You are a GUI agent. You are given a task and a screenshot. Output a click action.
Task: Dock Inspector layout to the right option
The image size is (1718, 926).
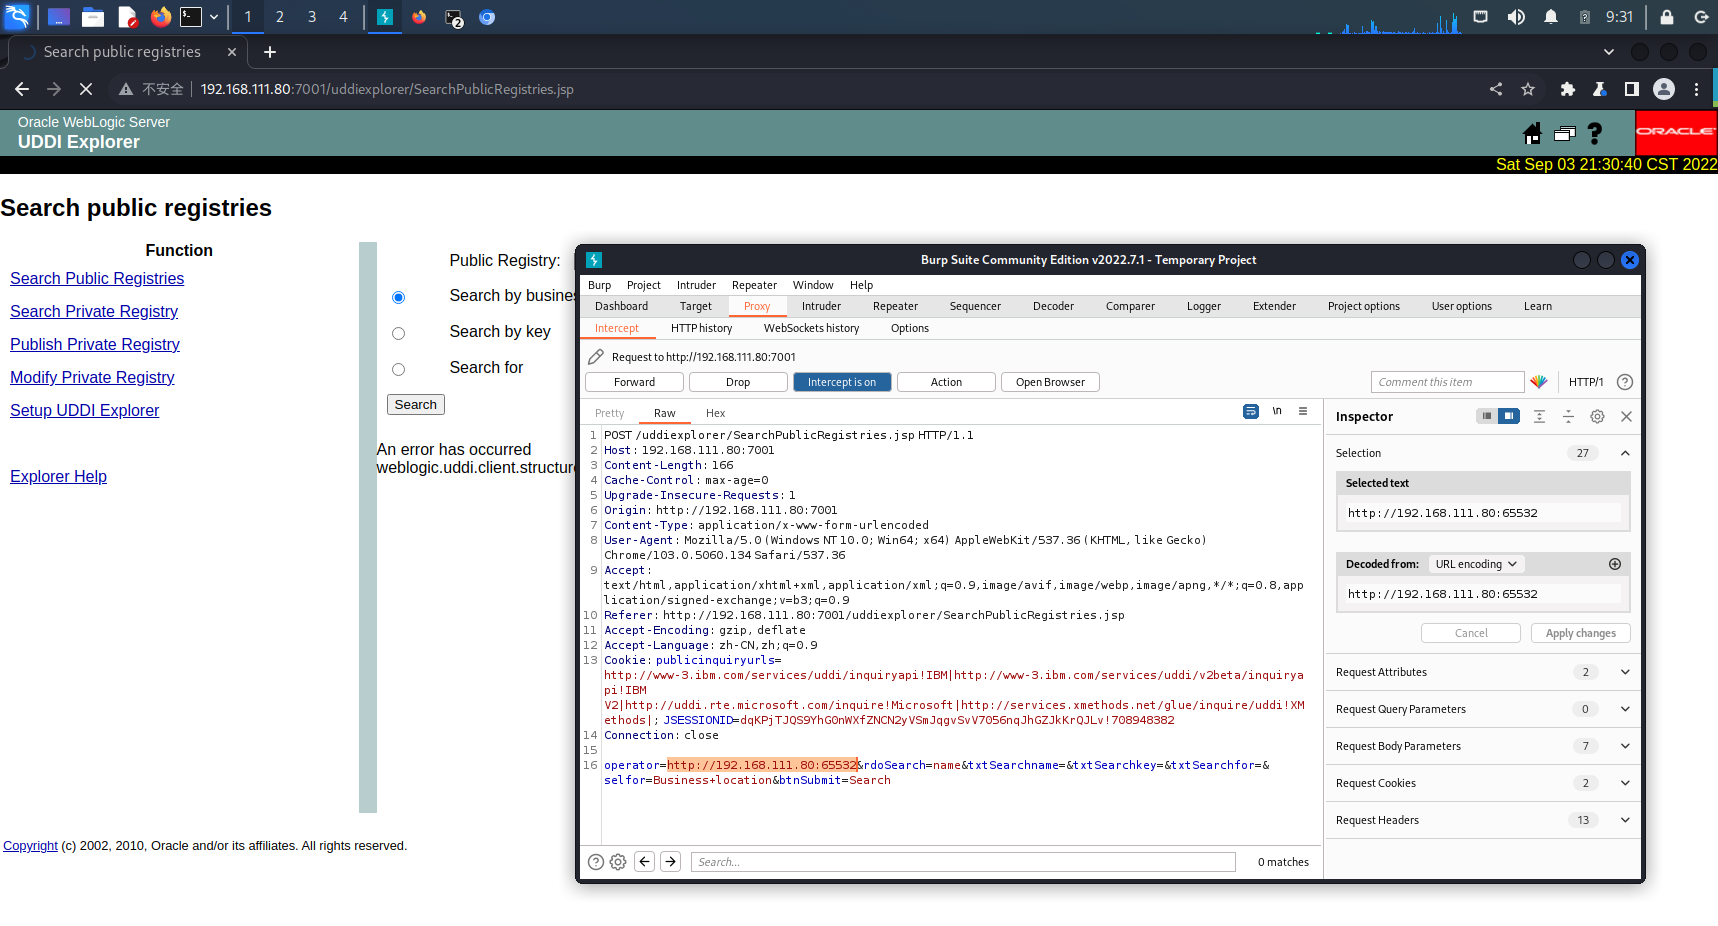(x=1509, y=416)
